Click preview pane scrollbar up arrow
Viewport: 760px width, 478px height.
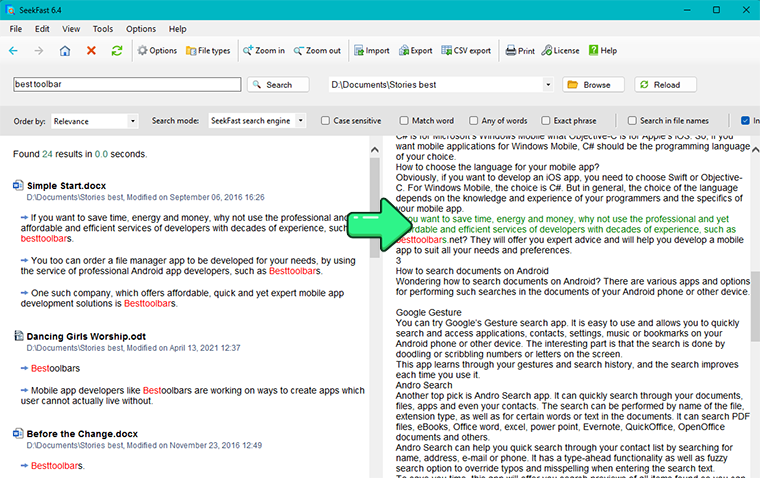tap(755, 150)
